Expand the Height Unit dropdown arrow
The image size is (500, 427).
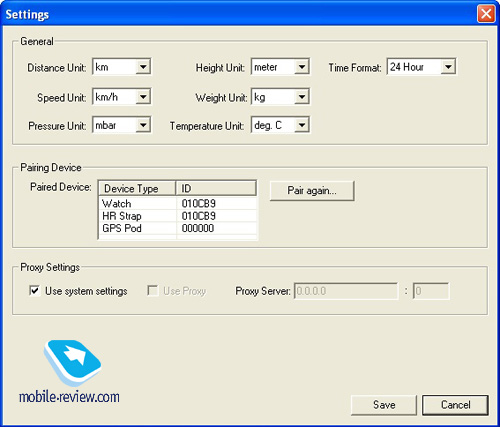302,67
